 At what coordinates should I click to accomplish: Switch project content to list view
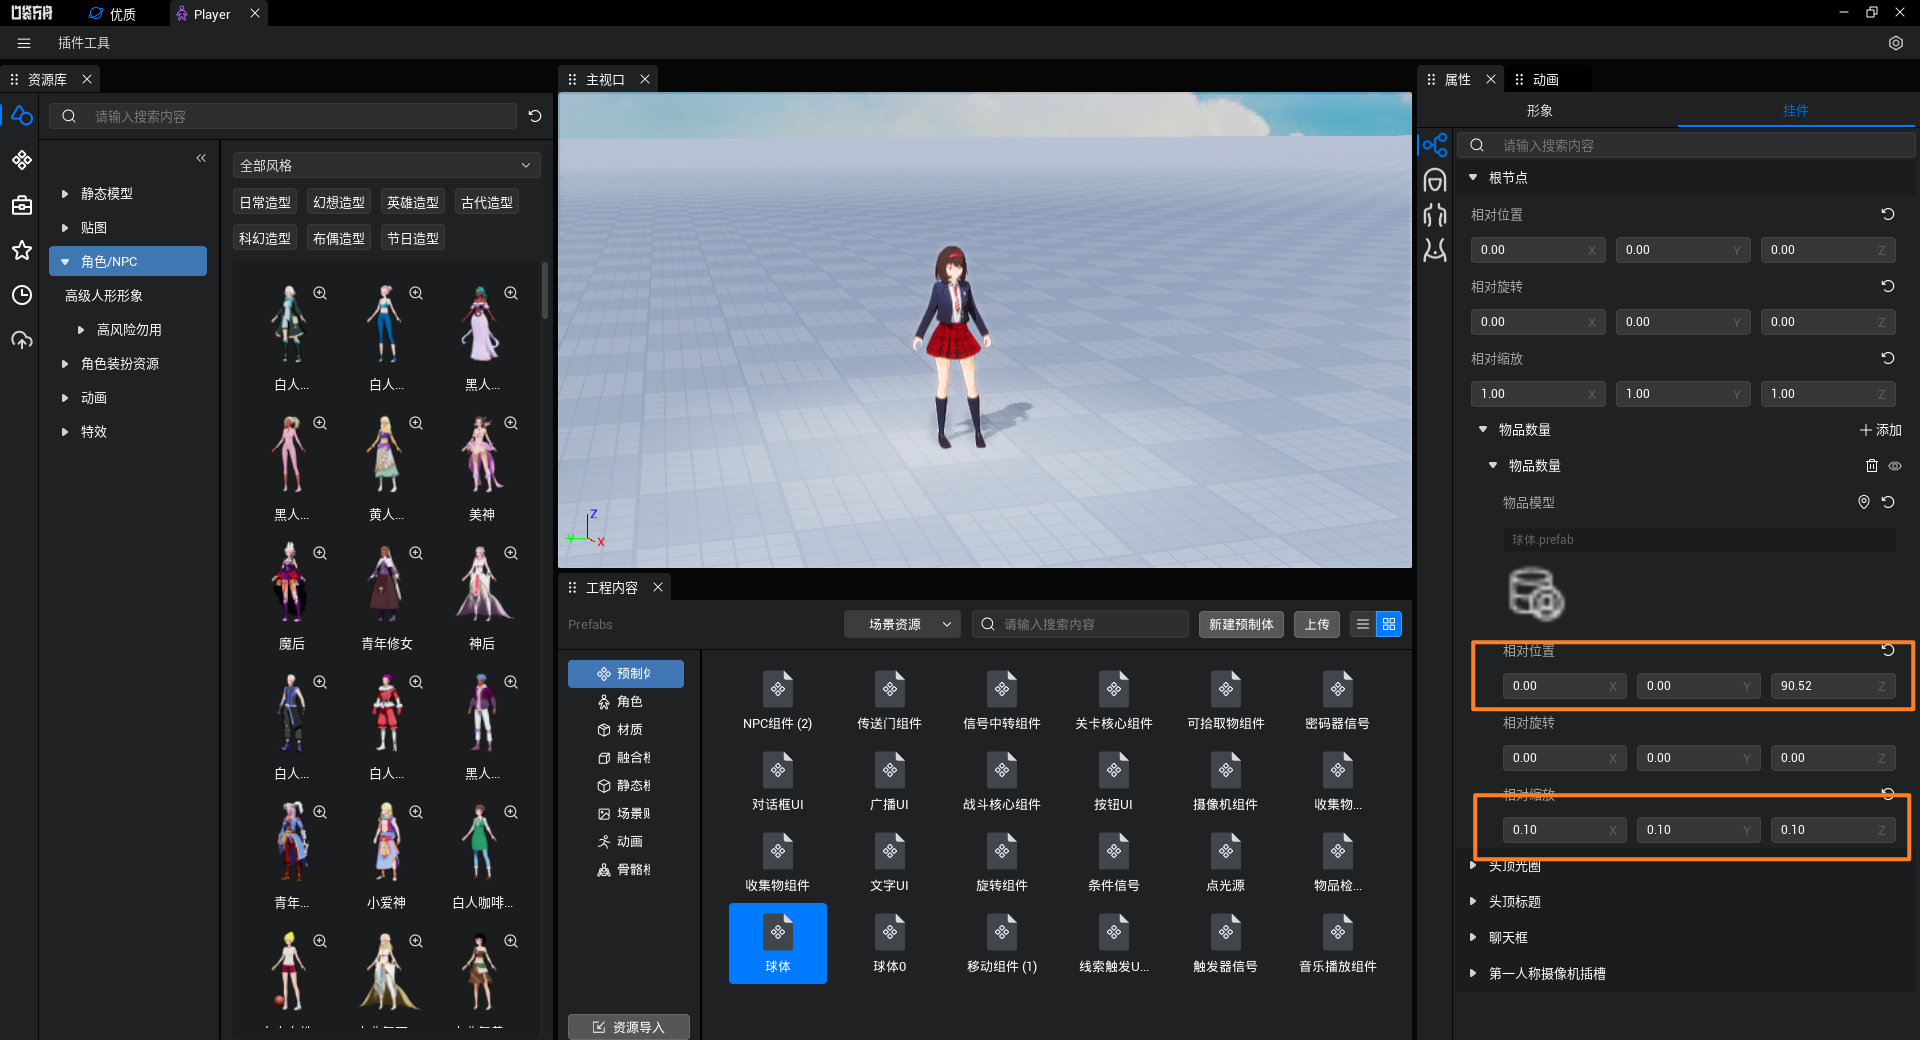(1363, 624)
